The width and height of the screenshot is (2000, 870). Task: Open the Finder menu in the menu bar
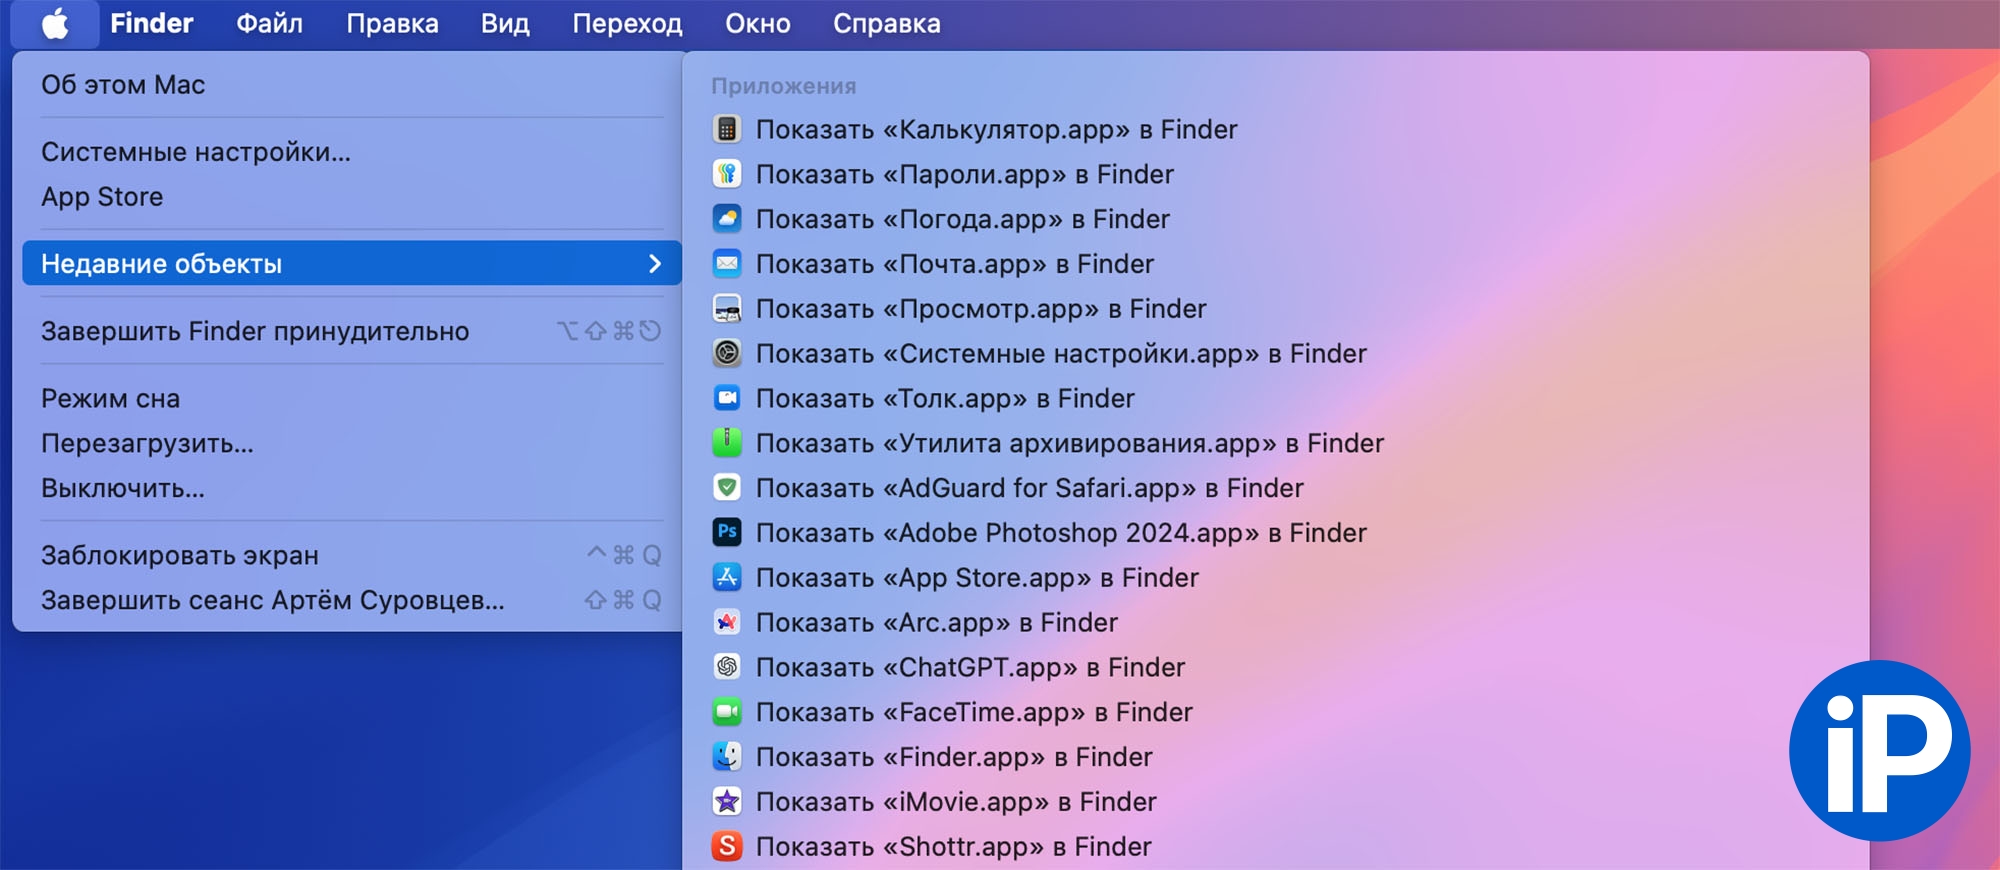(152, 24)
